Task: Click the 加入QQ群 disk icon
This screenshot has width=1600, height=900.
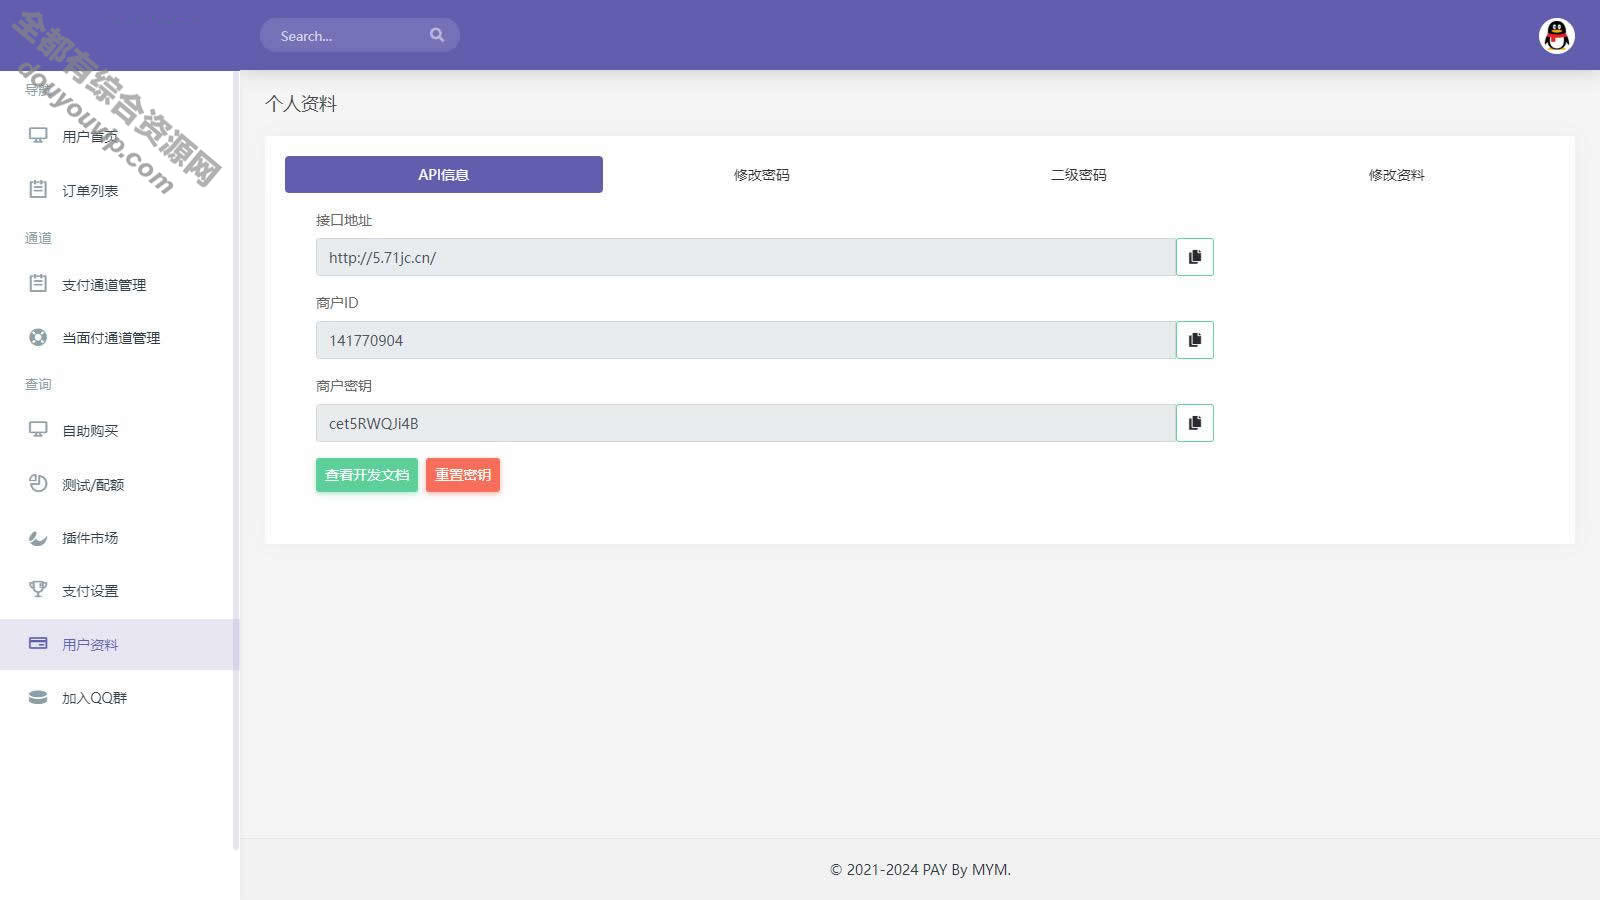Action: point(38,697)
